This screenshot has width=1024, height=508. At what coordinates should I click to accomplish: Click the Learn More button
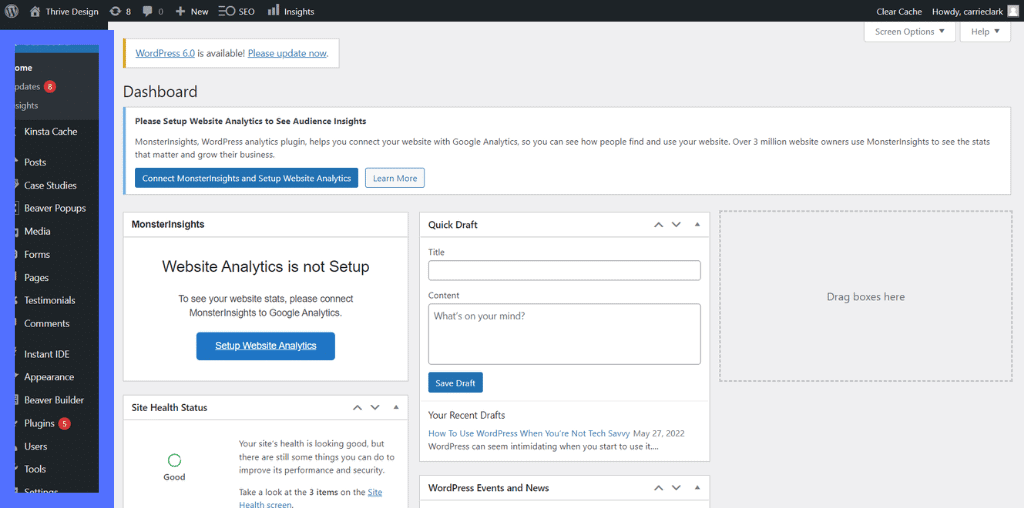(394, 178)
